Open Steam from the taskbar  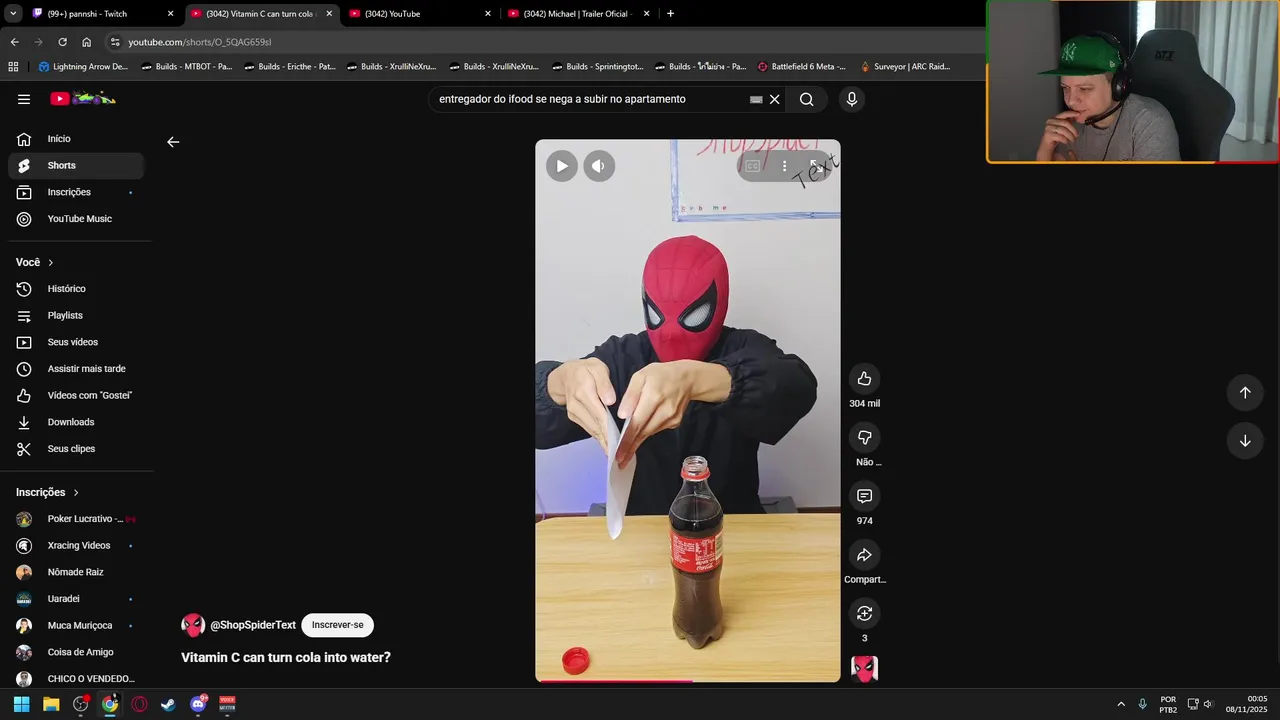coord(168,704)
